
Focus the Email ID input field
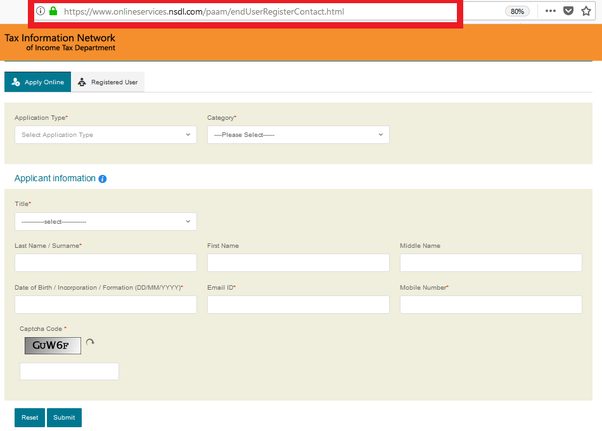(x=297, y=304)
